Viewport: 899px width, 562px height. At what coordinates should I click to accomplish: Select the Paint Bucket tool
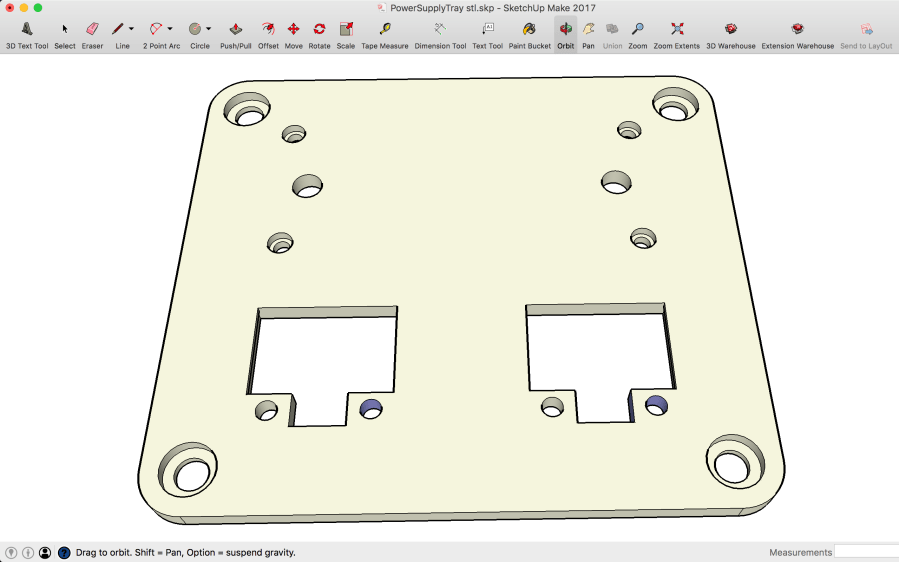point(529,30)
